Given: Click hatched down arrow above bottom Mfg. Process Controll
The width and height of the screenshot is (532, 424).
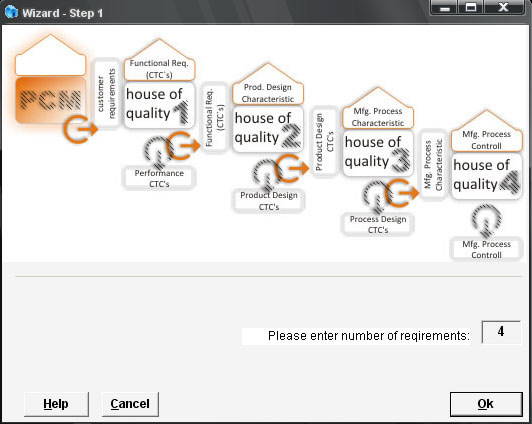Looking at the screenshot, I should click(x=487, y=220).
